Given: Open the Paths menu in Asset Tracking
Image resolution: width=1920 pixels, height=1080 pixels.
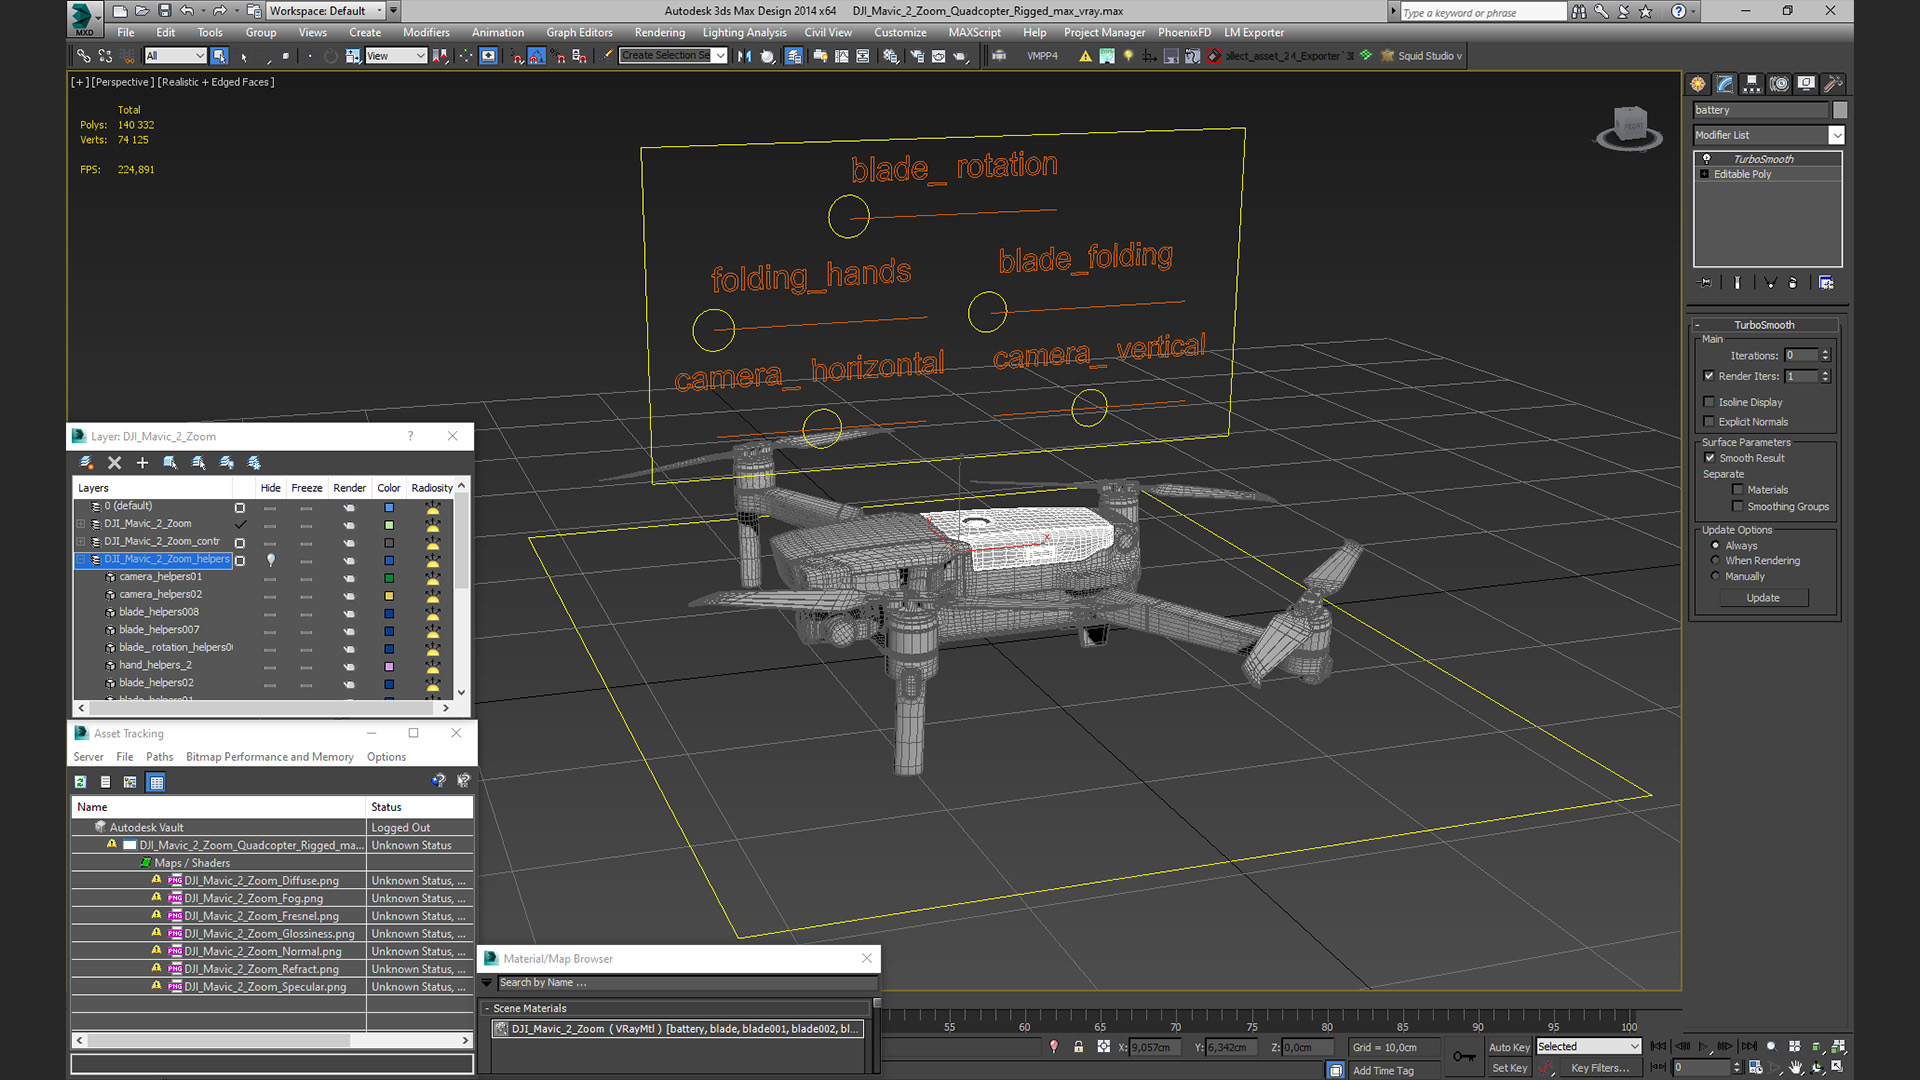Looking at the screenshot, I should (x=159, y=757).
